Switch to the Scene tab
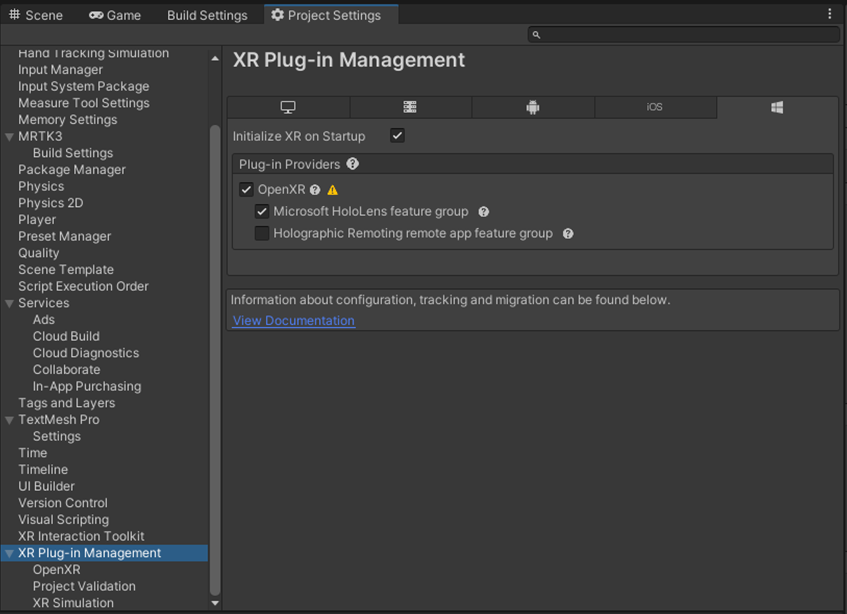The width and height of the screenshot is (847, 614). (36, 15)
